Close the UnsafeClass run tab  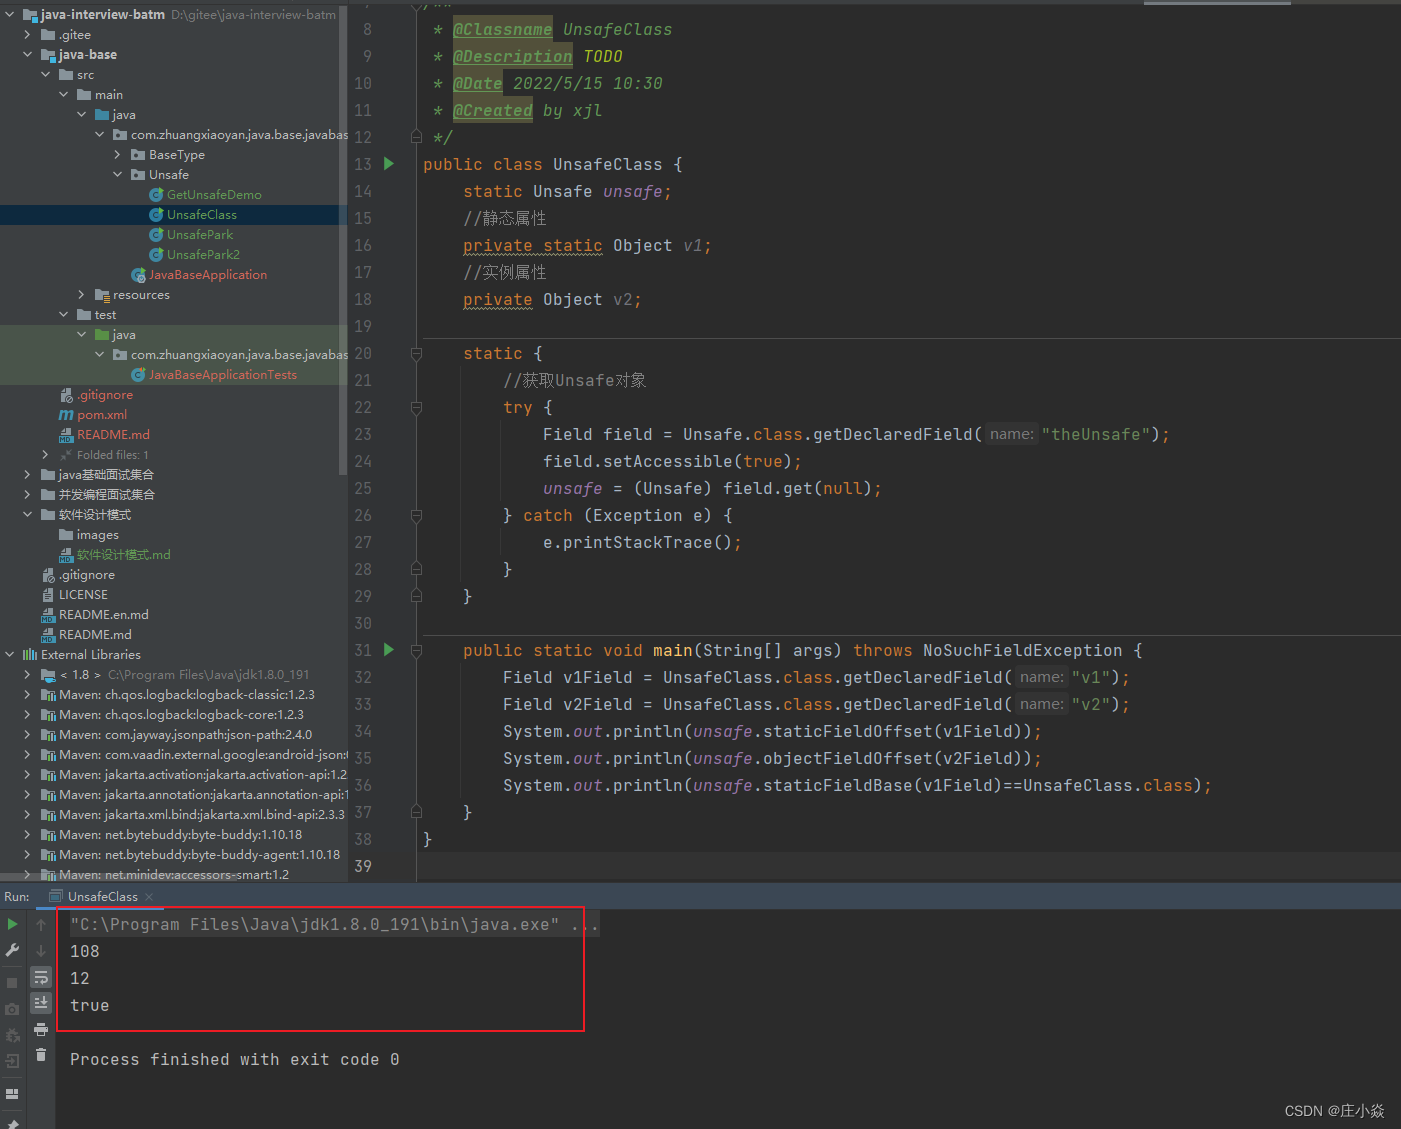(x=150, y=897)
